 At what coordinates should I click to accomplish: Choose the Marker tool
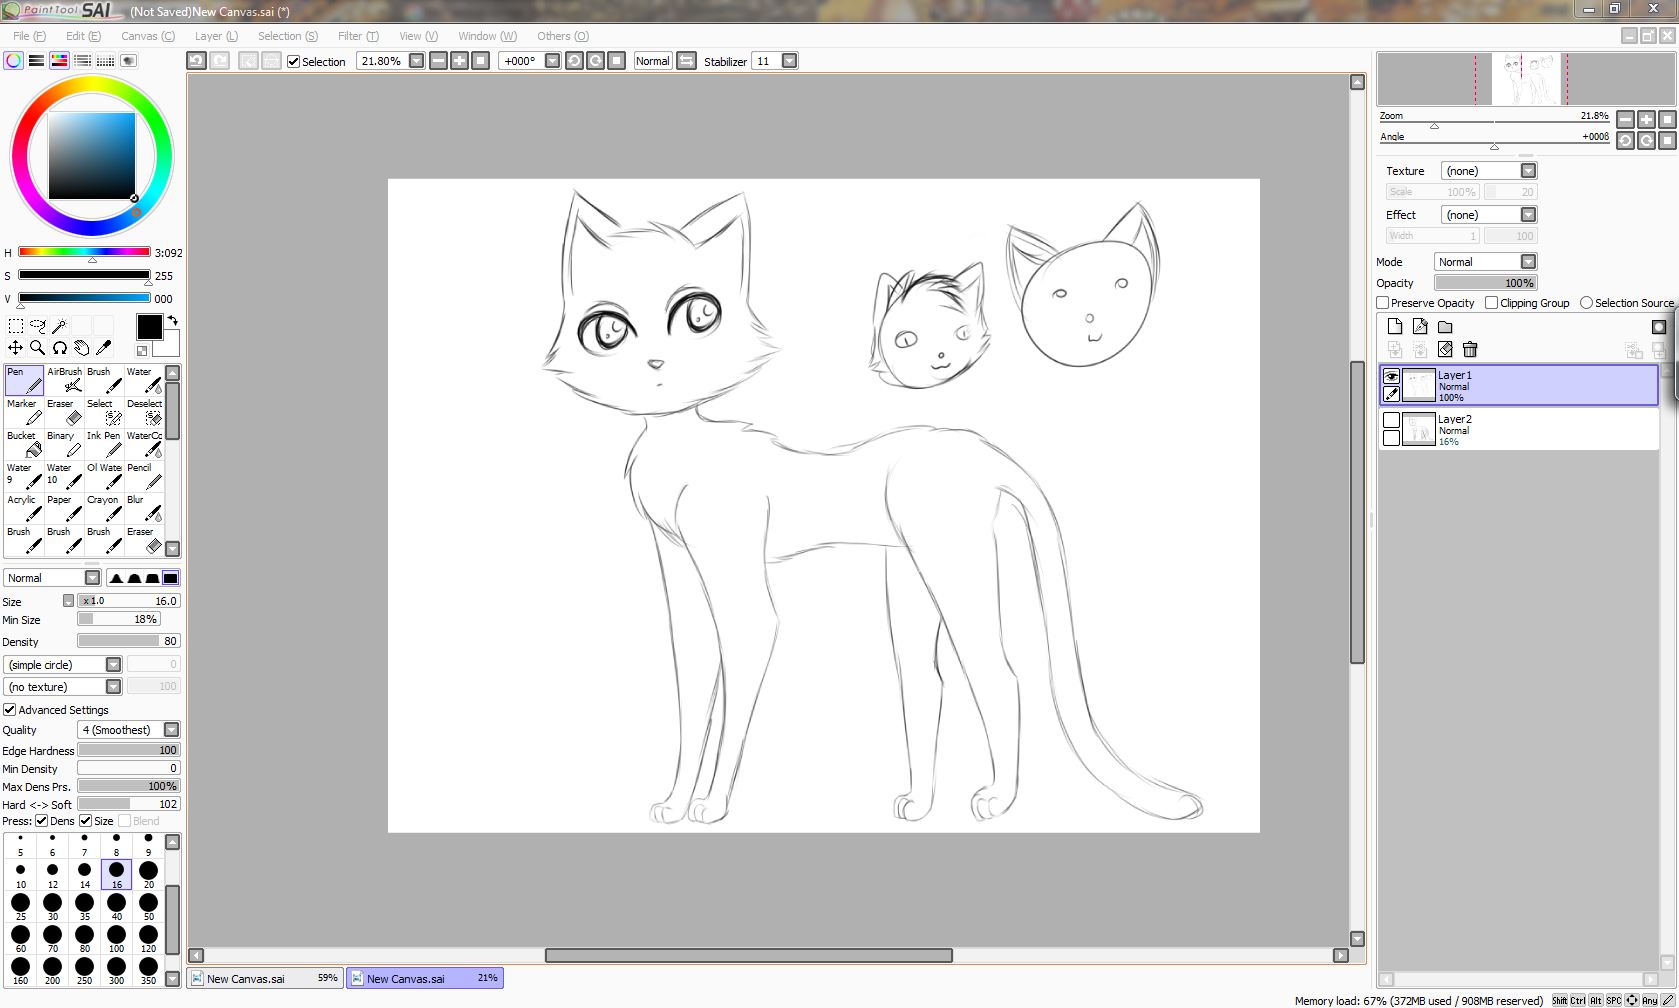coord(24,412)
